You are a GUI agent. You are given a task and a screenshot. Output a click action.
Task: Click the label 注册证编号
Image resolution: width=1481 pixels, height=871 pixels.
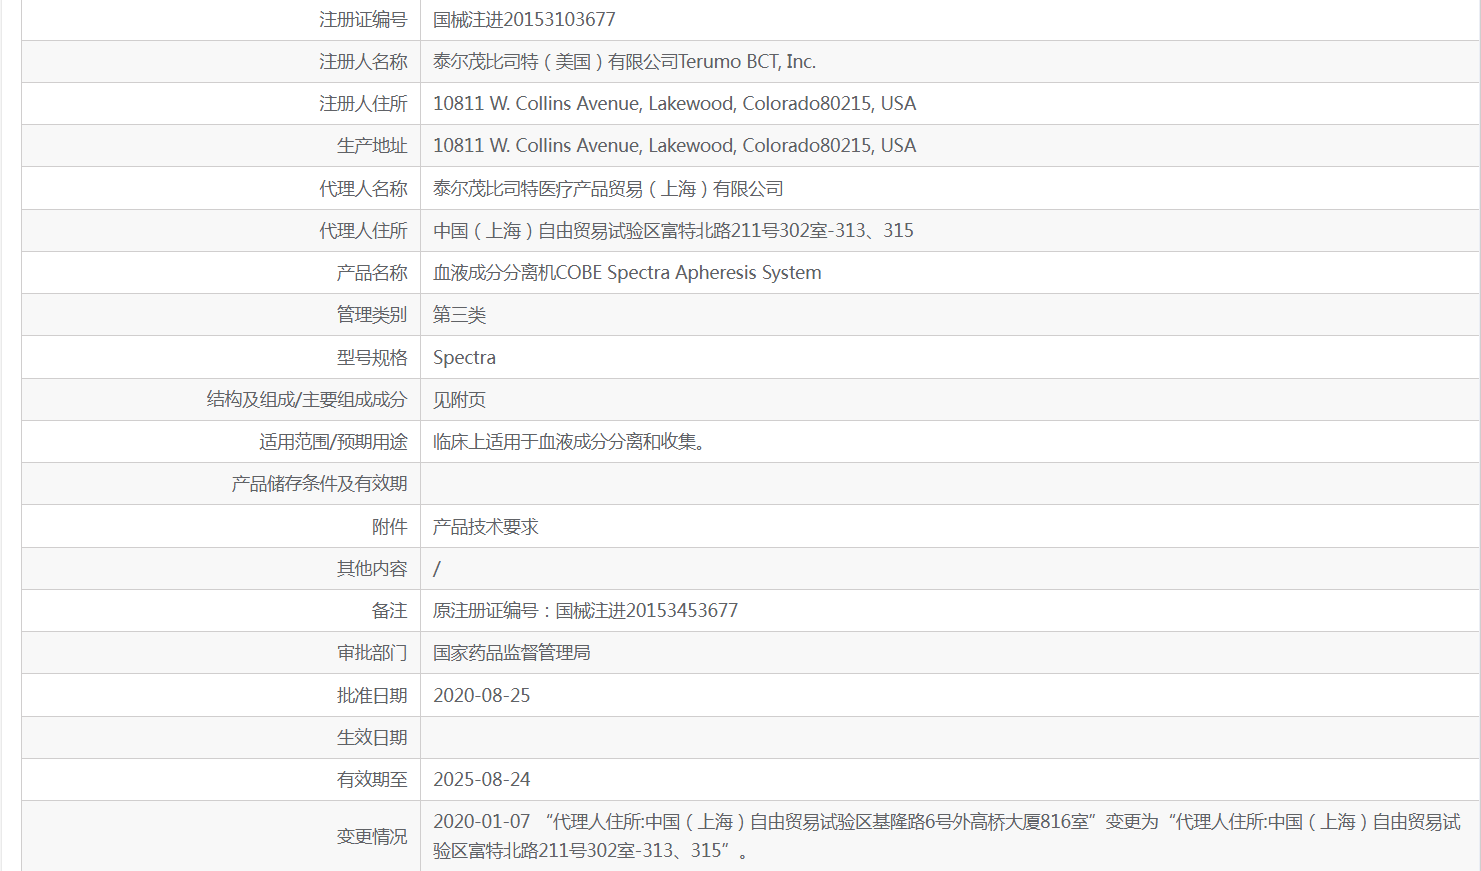click(x=363, y=19)
